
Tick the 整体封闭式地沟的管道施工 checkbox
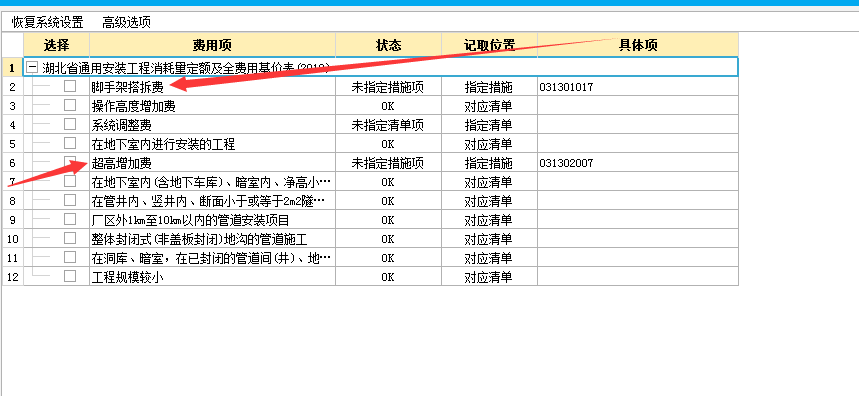(x=70, y=238)
